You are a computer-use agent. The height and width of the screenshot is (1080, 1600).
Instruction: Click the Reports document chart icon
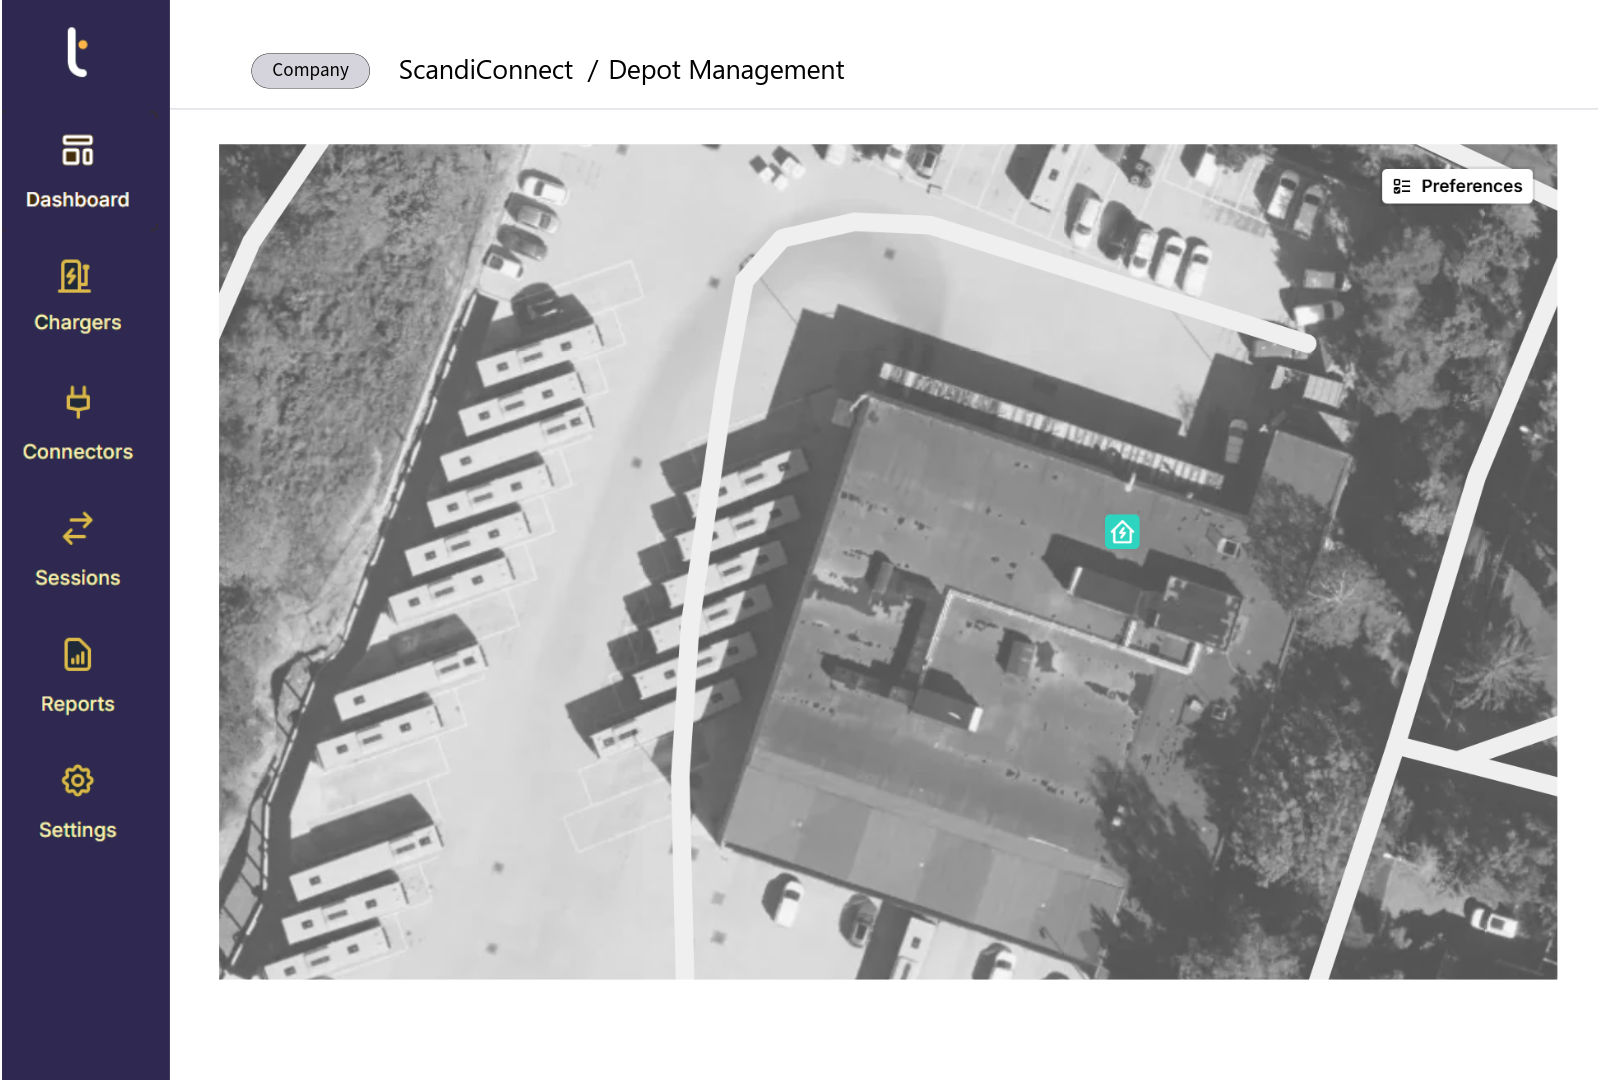(77, 655)
